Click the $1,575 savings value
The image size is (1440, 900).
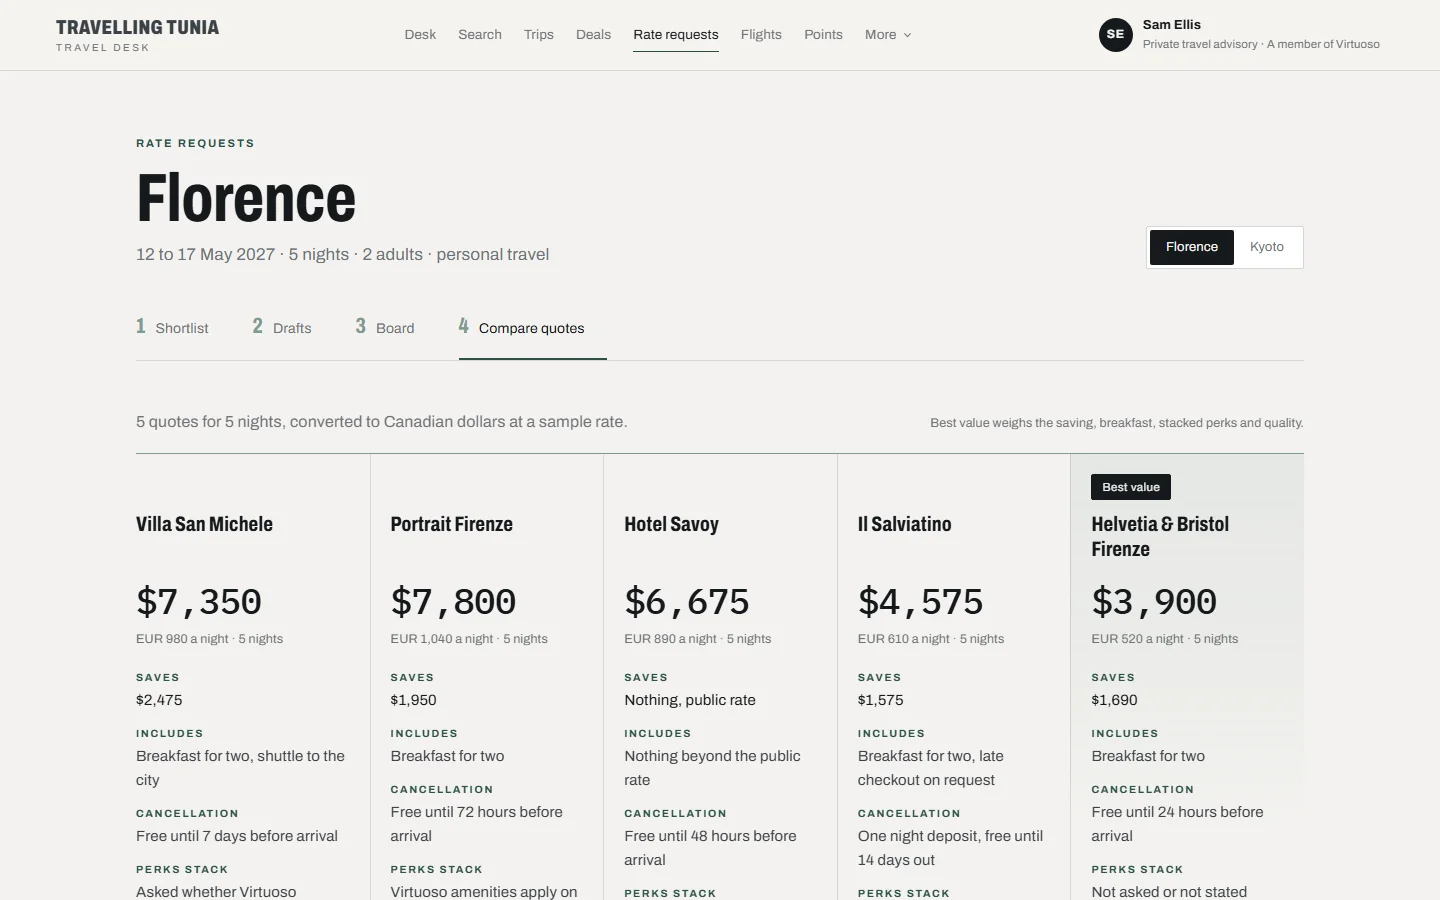880,700
